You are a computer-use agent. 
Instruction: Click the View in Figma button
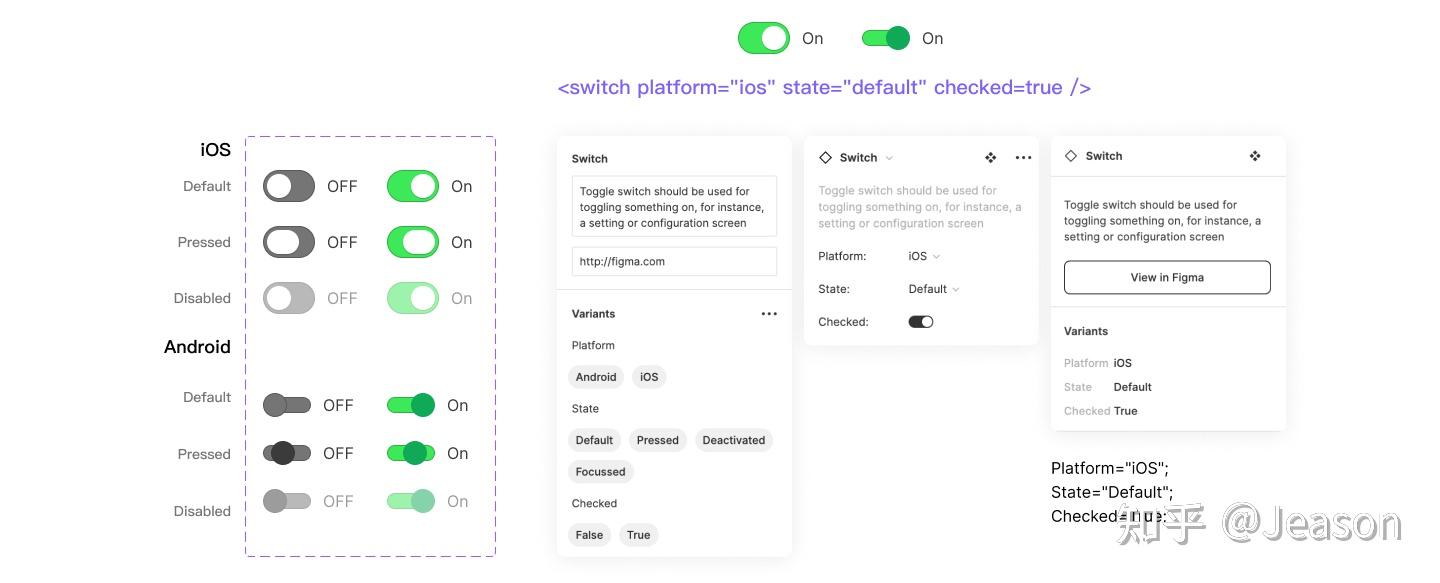pyautogui.click(x=1167, y=278)
